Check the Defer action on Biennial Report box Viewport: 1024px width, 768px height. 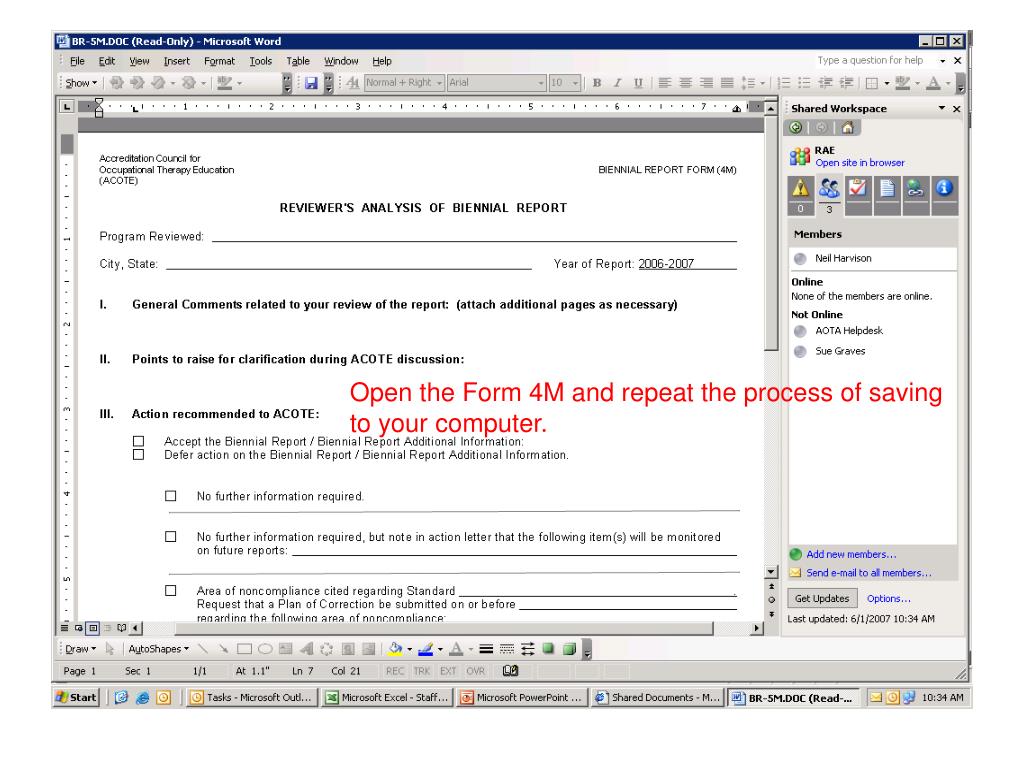click(x=138, y=455)
